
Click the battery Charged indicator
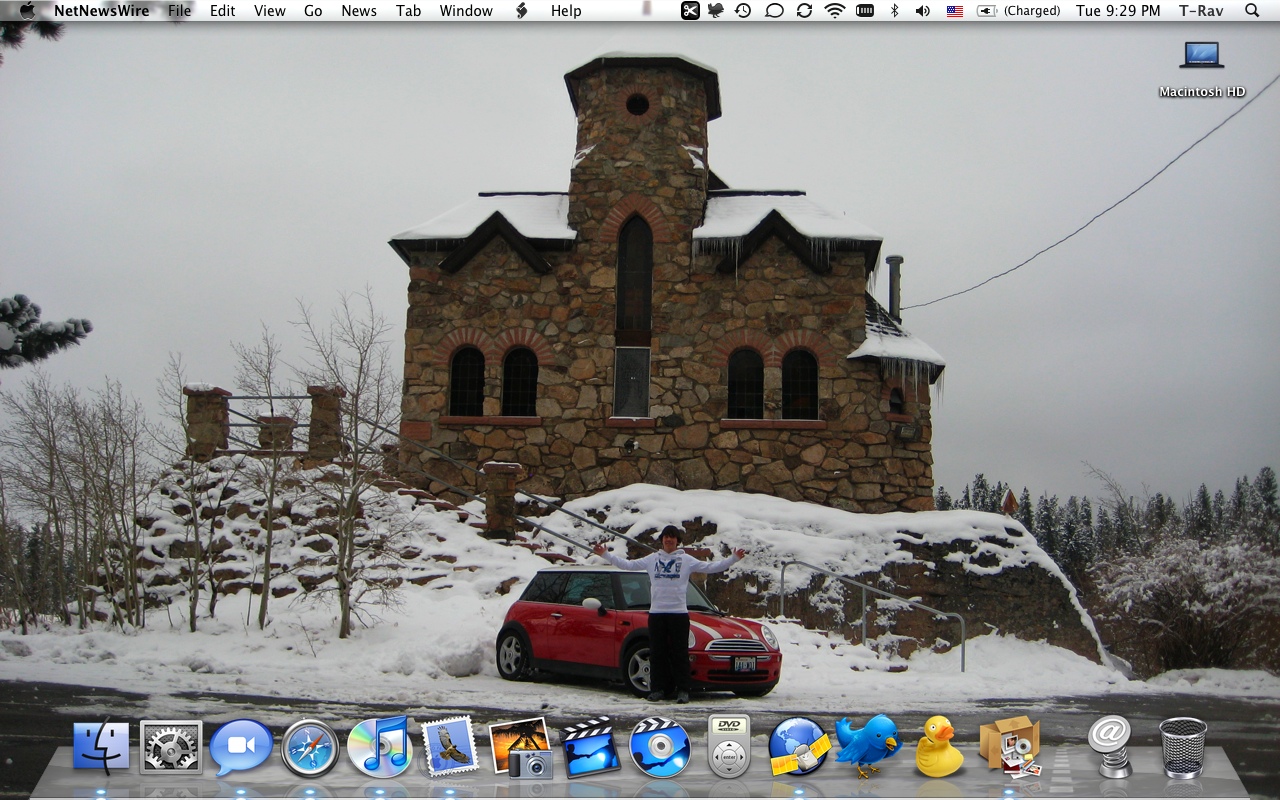pos(1018,11)
